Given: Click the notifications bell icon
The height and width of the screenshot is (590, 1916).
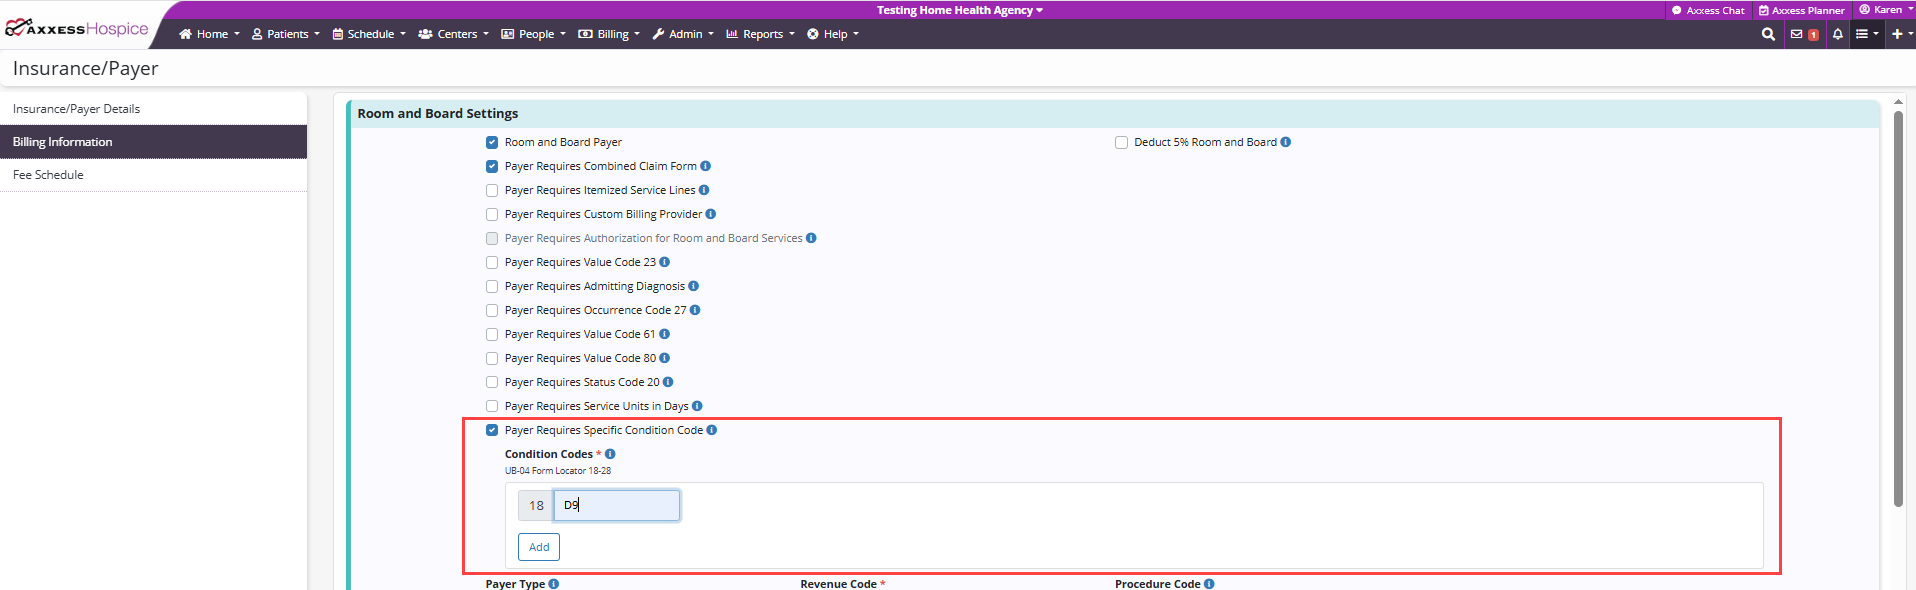Looking at the screenshot, I should point(1837,34).
